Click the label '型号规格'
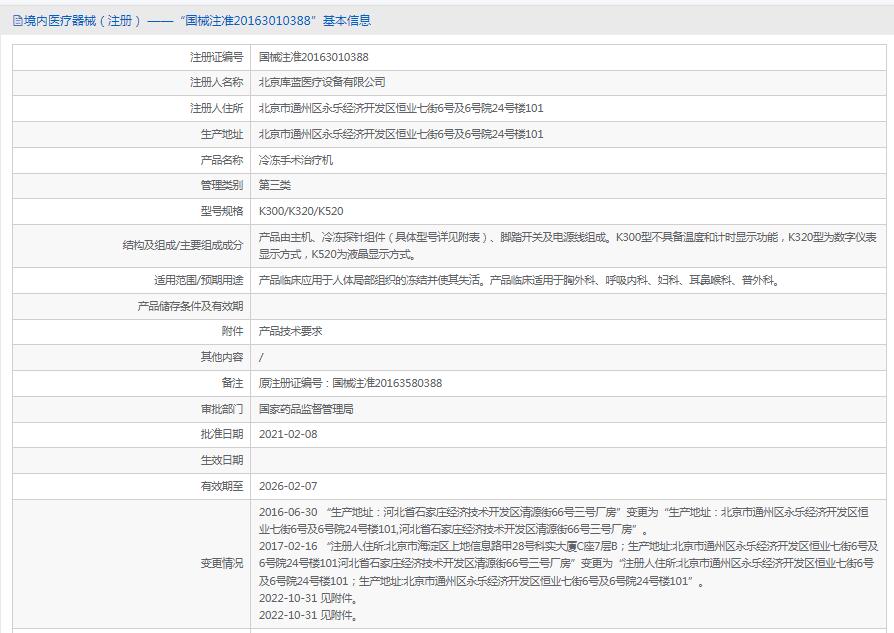Image resolution: width=894 pixels, height=633 pixels. (x=222, y=211)
